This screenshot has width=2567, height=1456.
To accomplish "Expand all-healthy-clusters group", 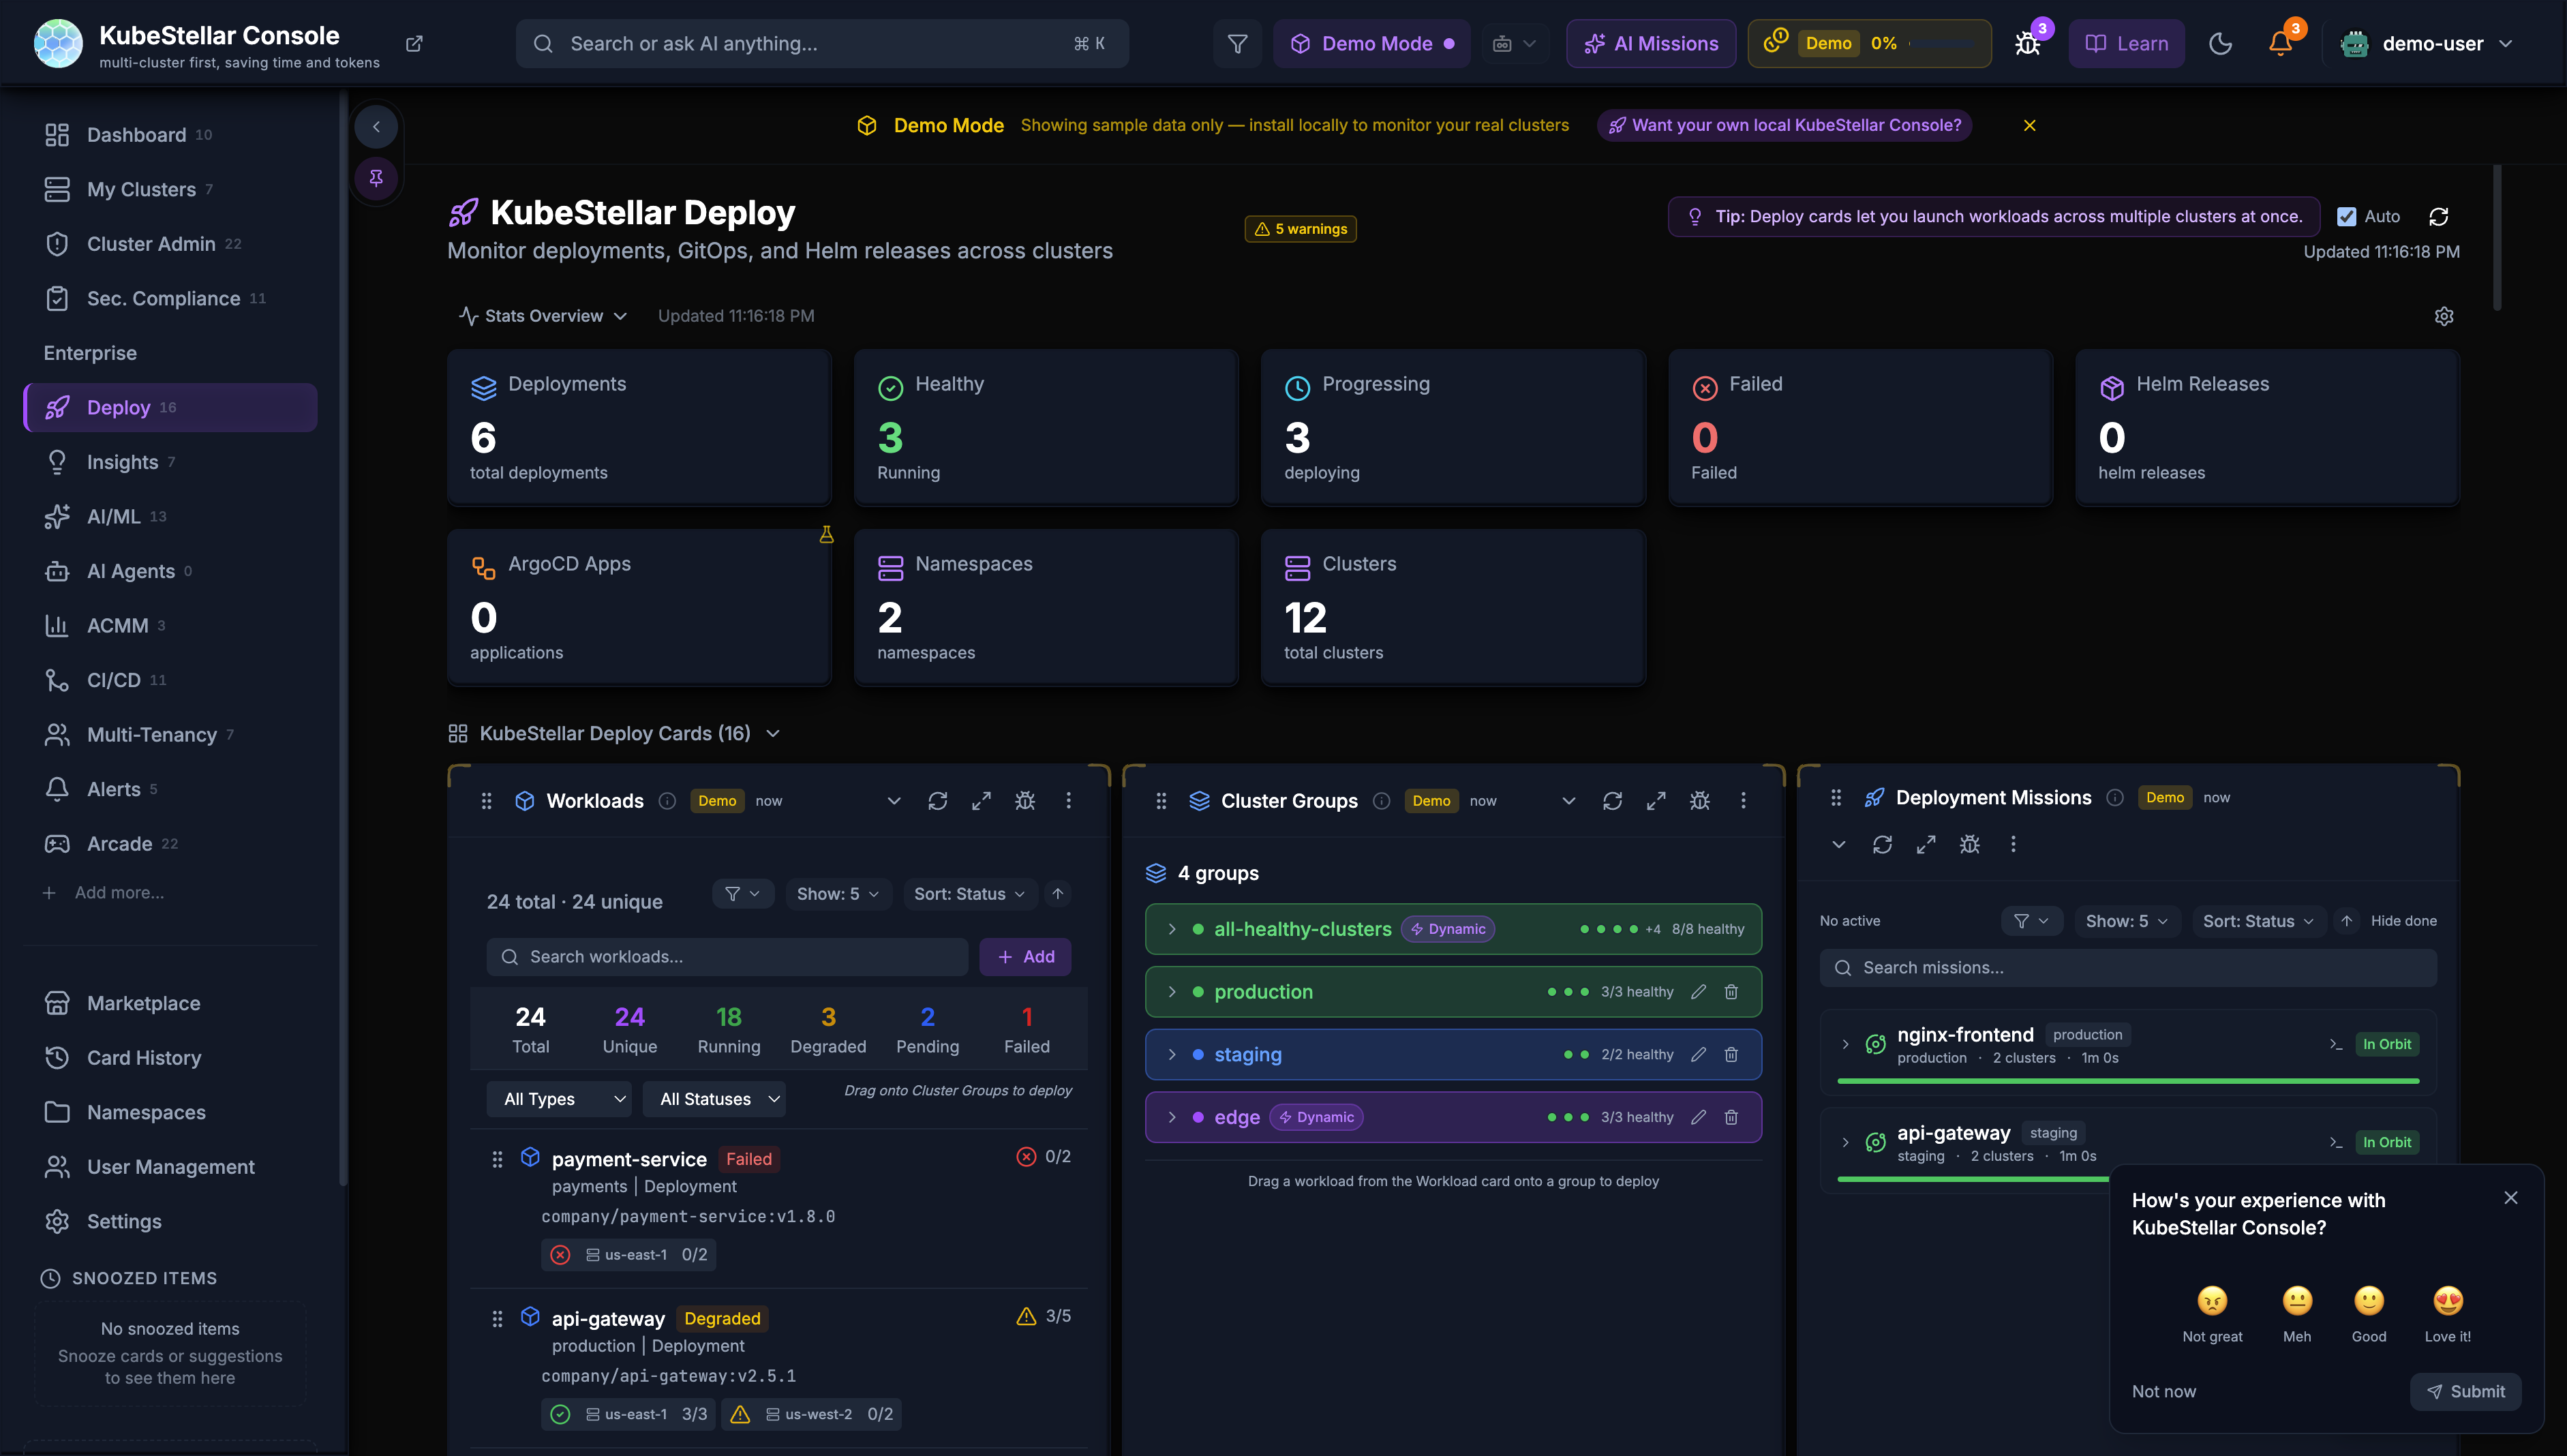I will pos(1172,929).
